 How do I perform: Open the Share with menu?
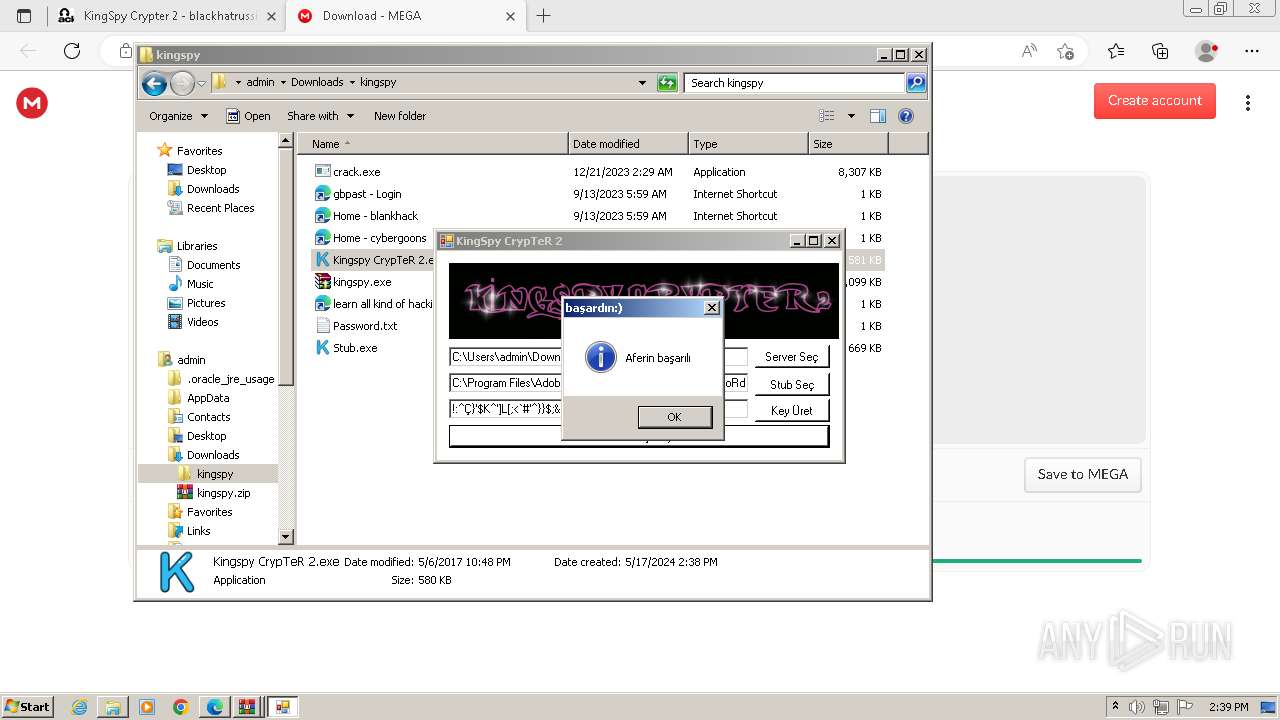point(320,116)
